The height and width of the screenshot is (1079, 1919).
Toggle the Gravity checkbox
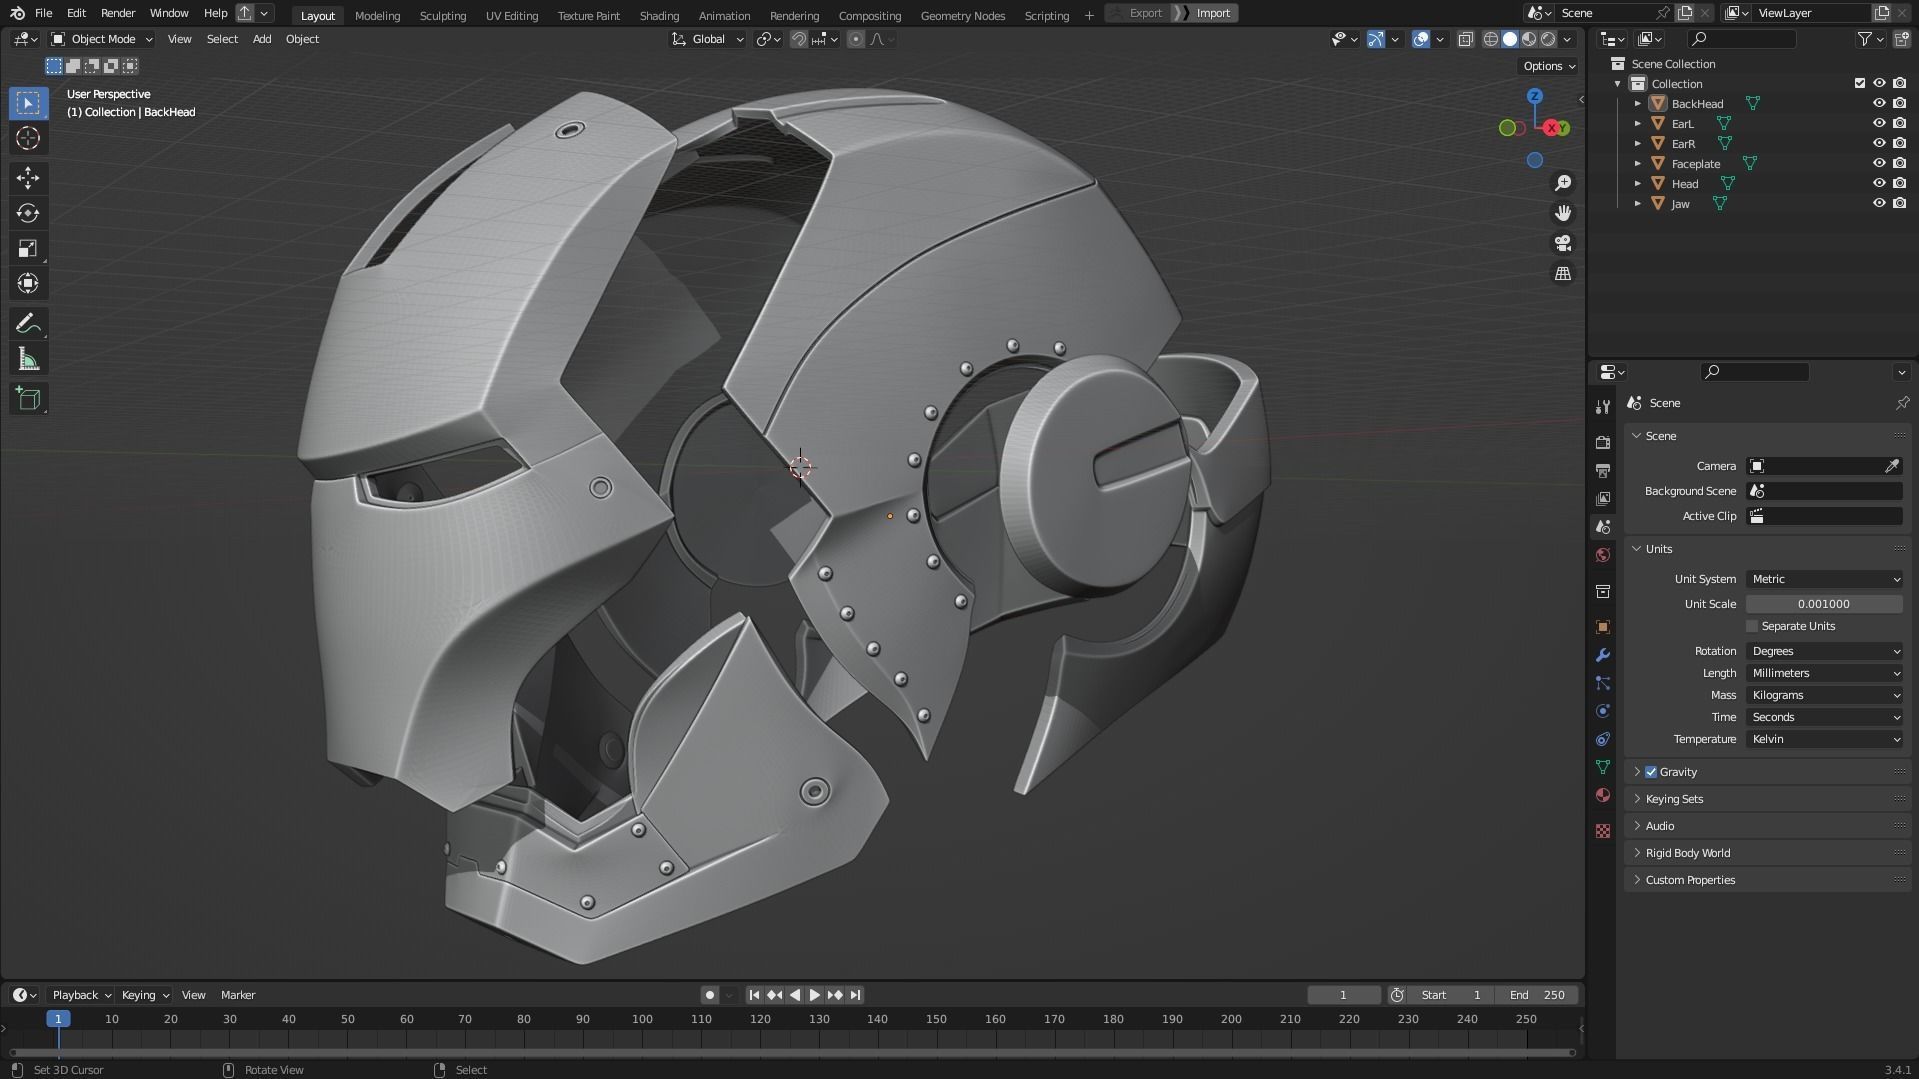point(1651,772)
